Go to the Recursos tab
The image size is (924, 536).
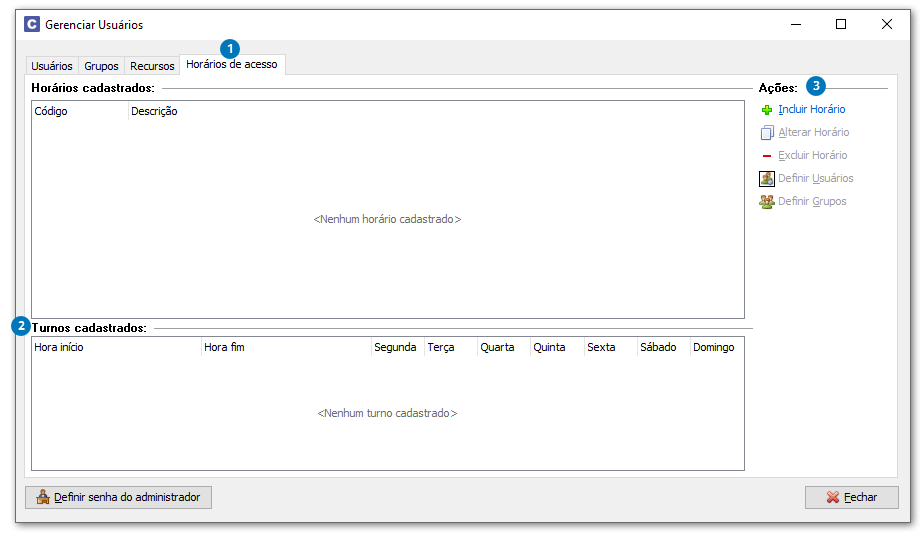click(152, 66)
